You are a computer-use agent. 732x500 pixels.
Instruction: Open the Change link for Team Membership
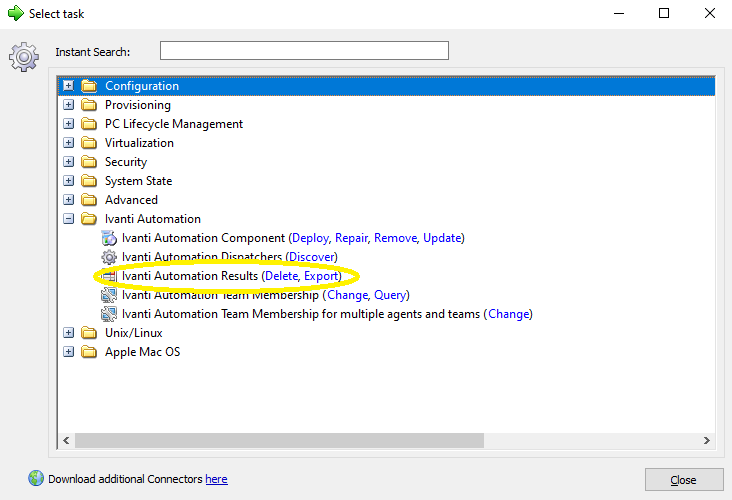click(x=347, y=295)
